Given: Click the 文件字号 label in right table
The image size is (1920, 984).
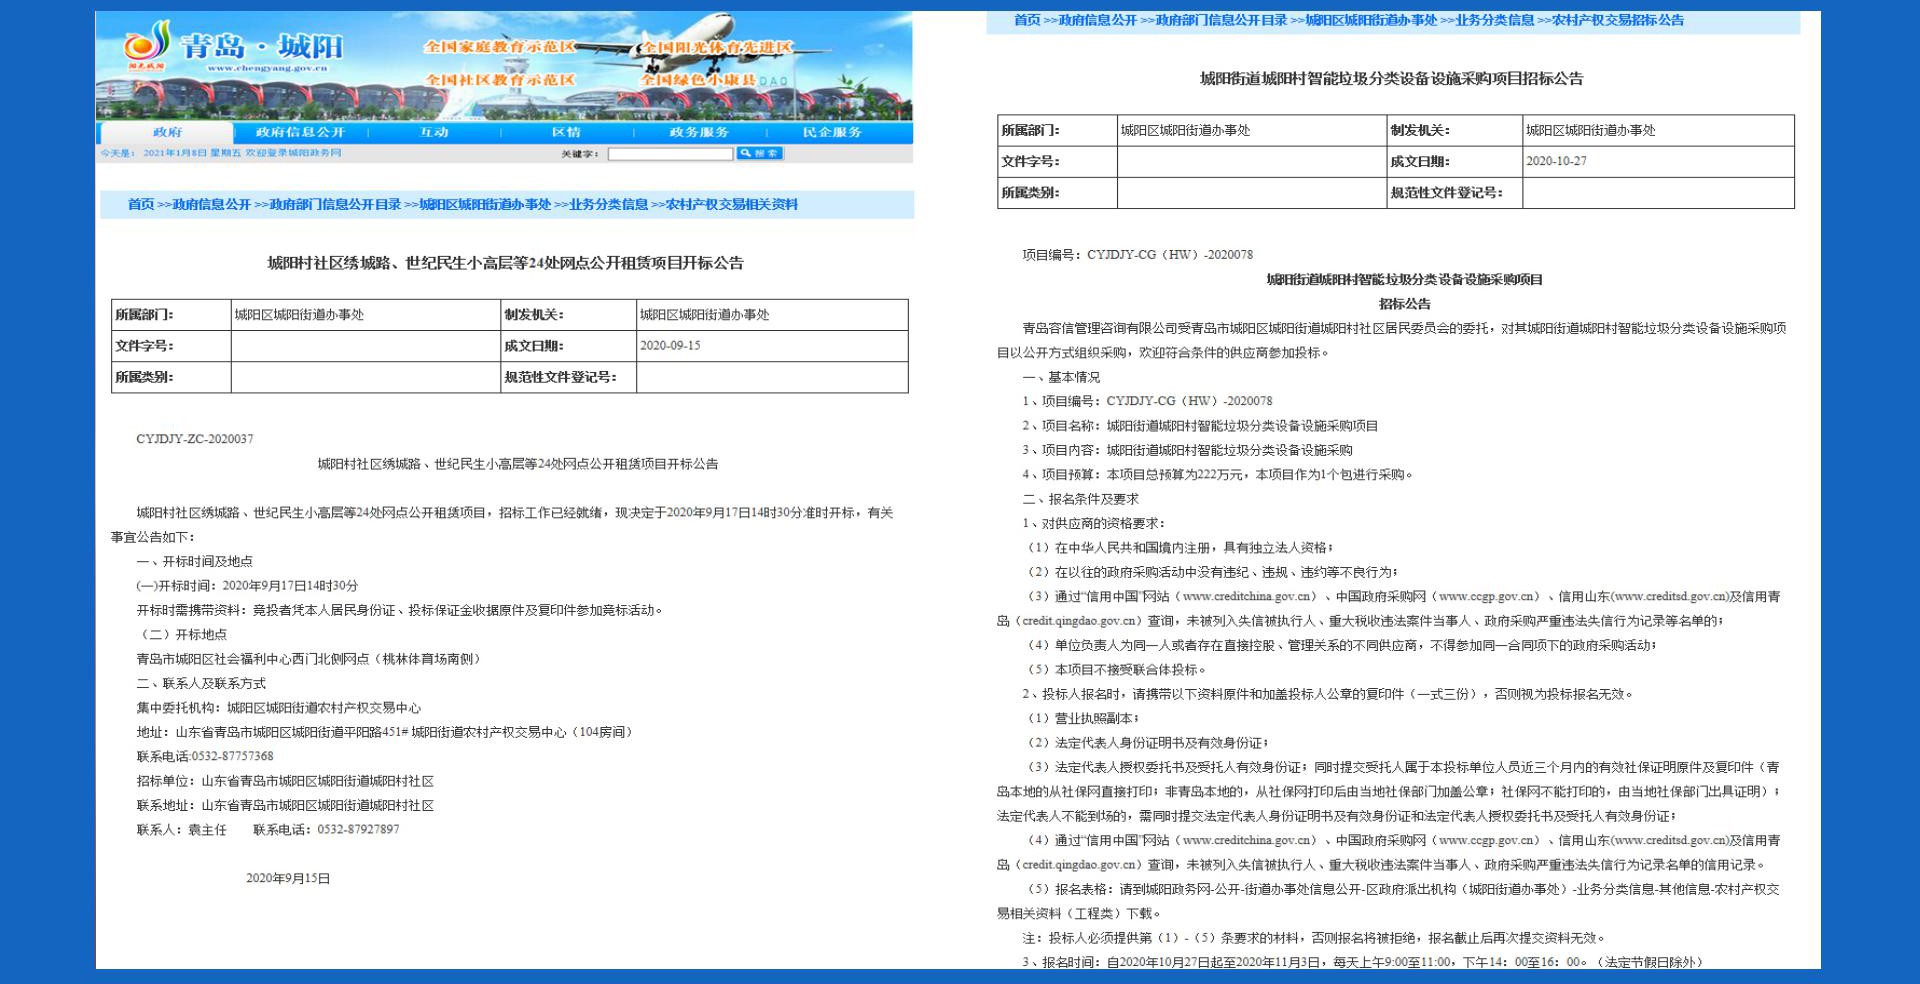Looking at the screenshot, I should pos(1030,161).
